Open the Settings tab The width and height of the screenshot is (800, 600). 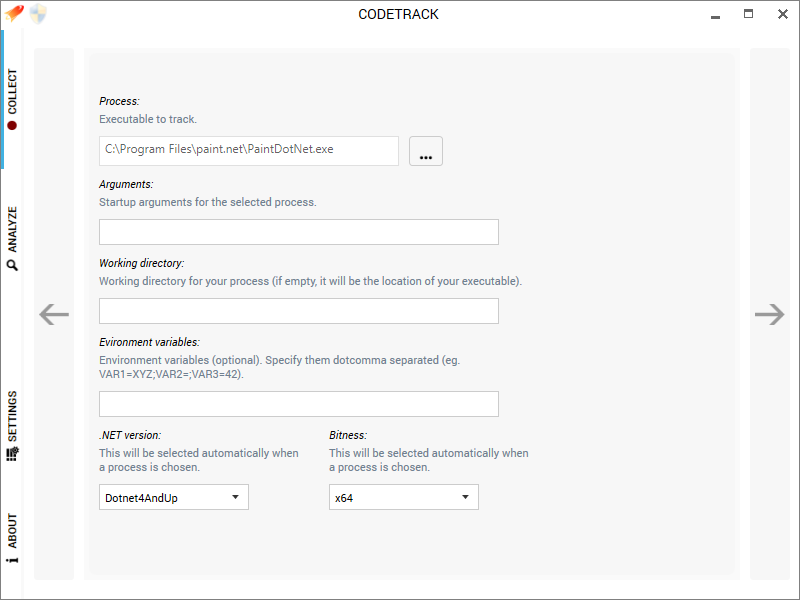(12, 426)
